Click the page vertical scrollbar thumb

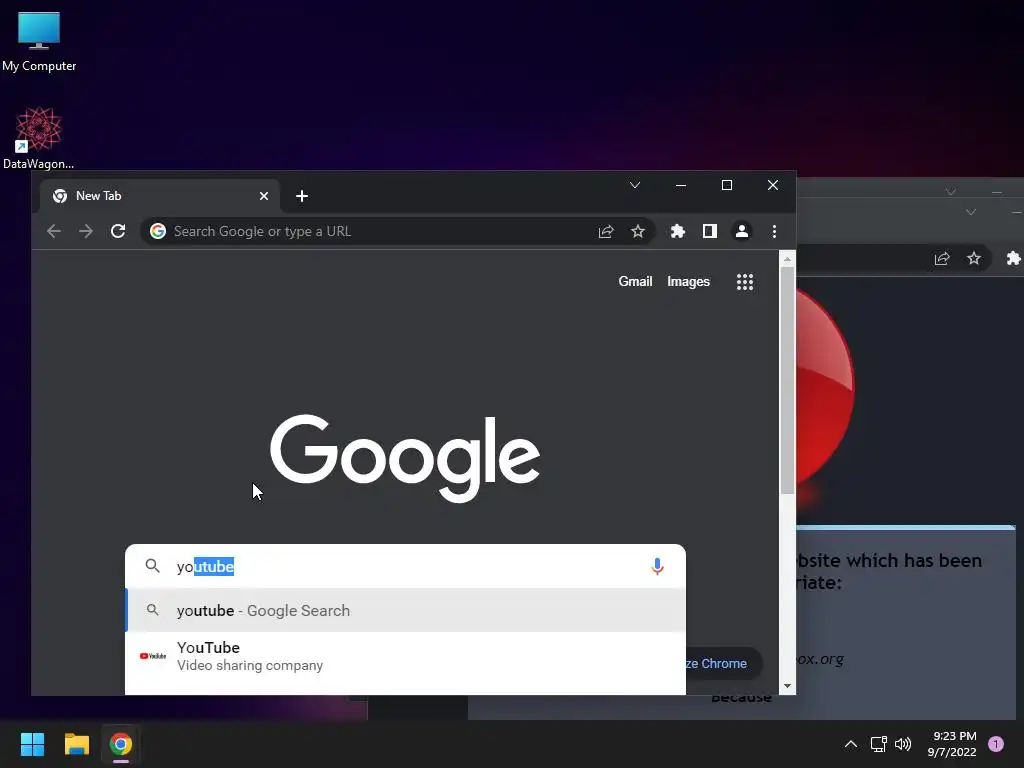coord(788,381)
